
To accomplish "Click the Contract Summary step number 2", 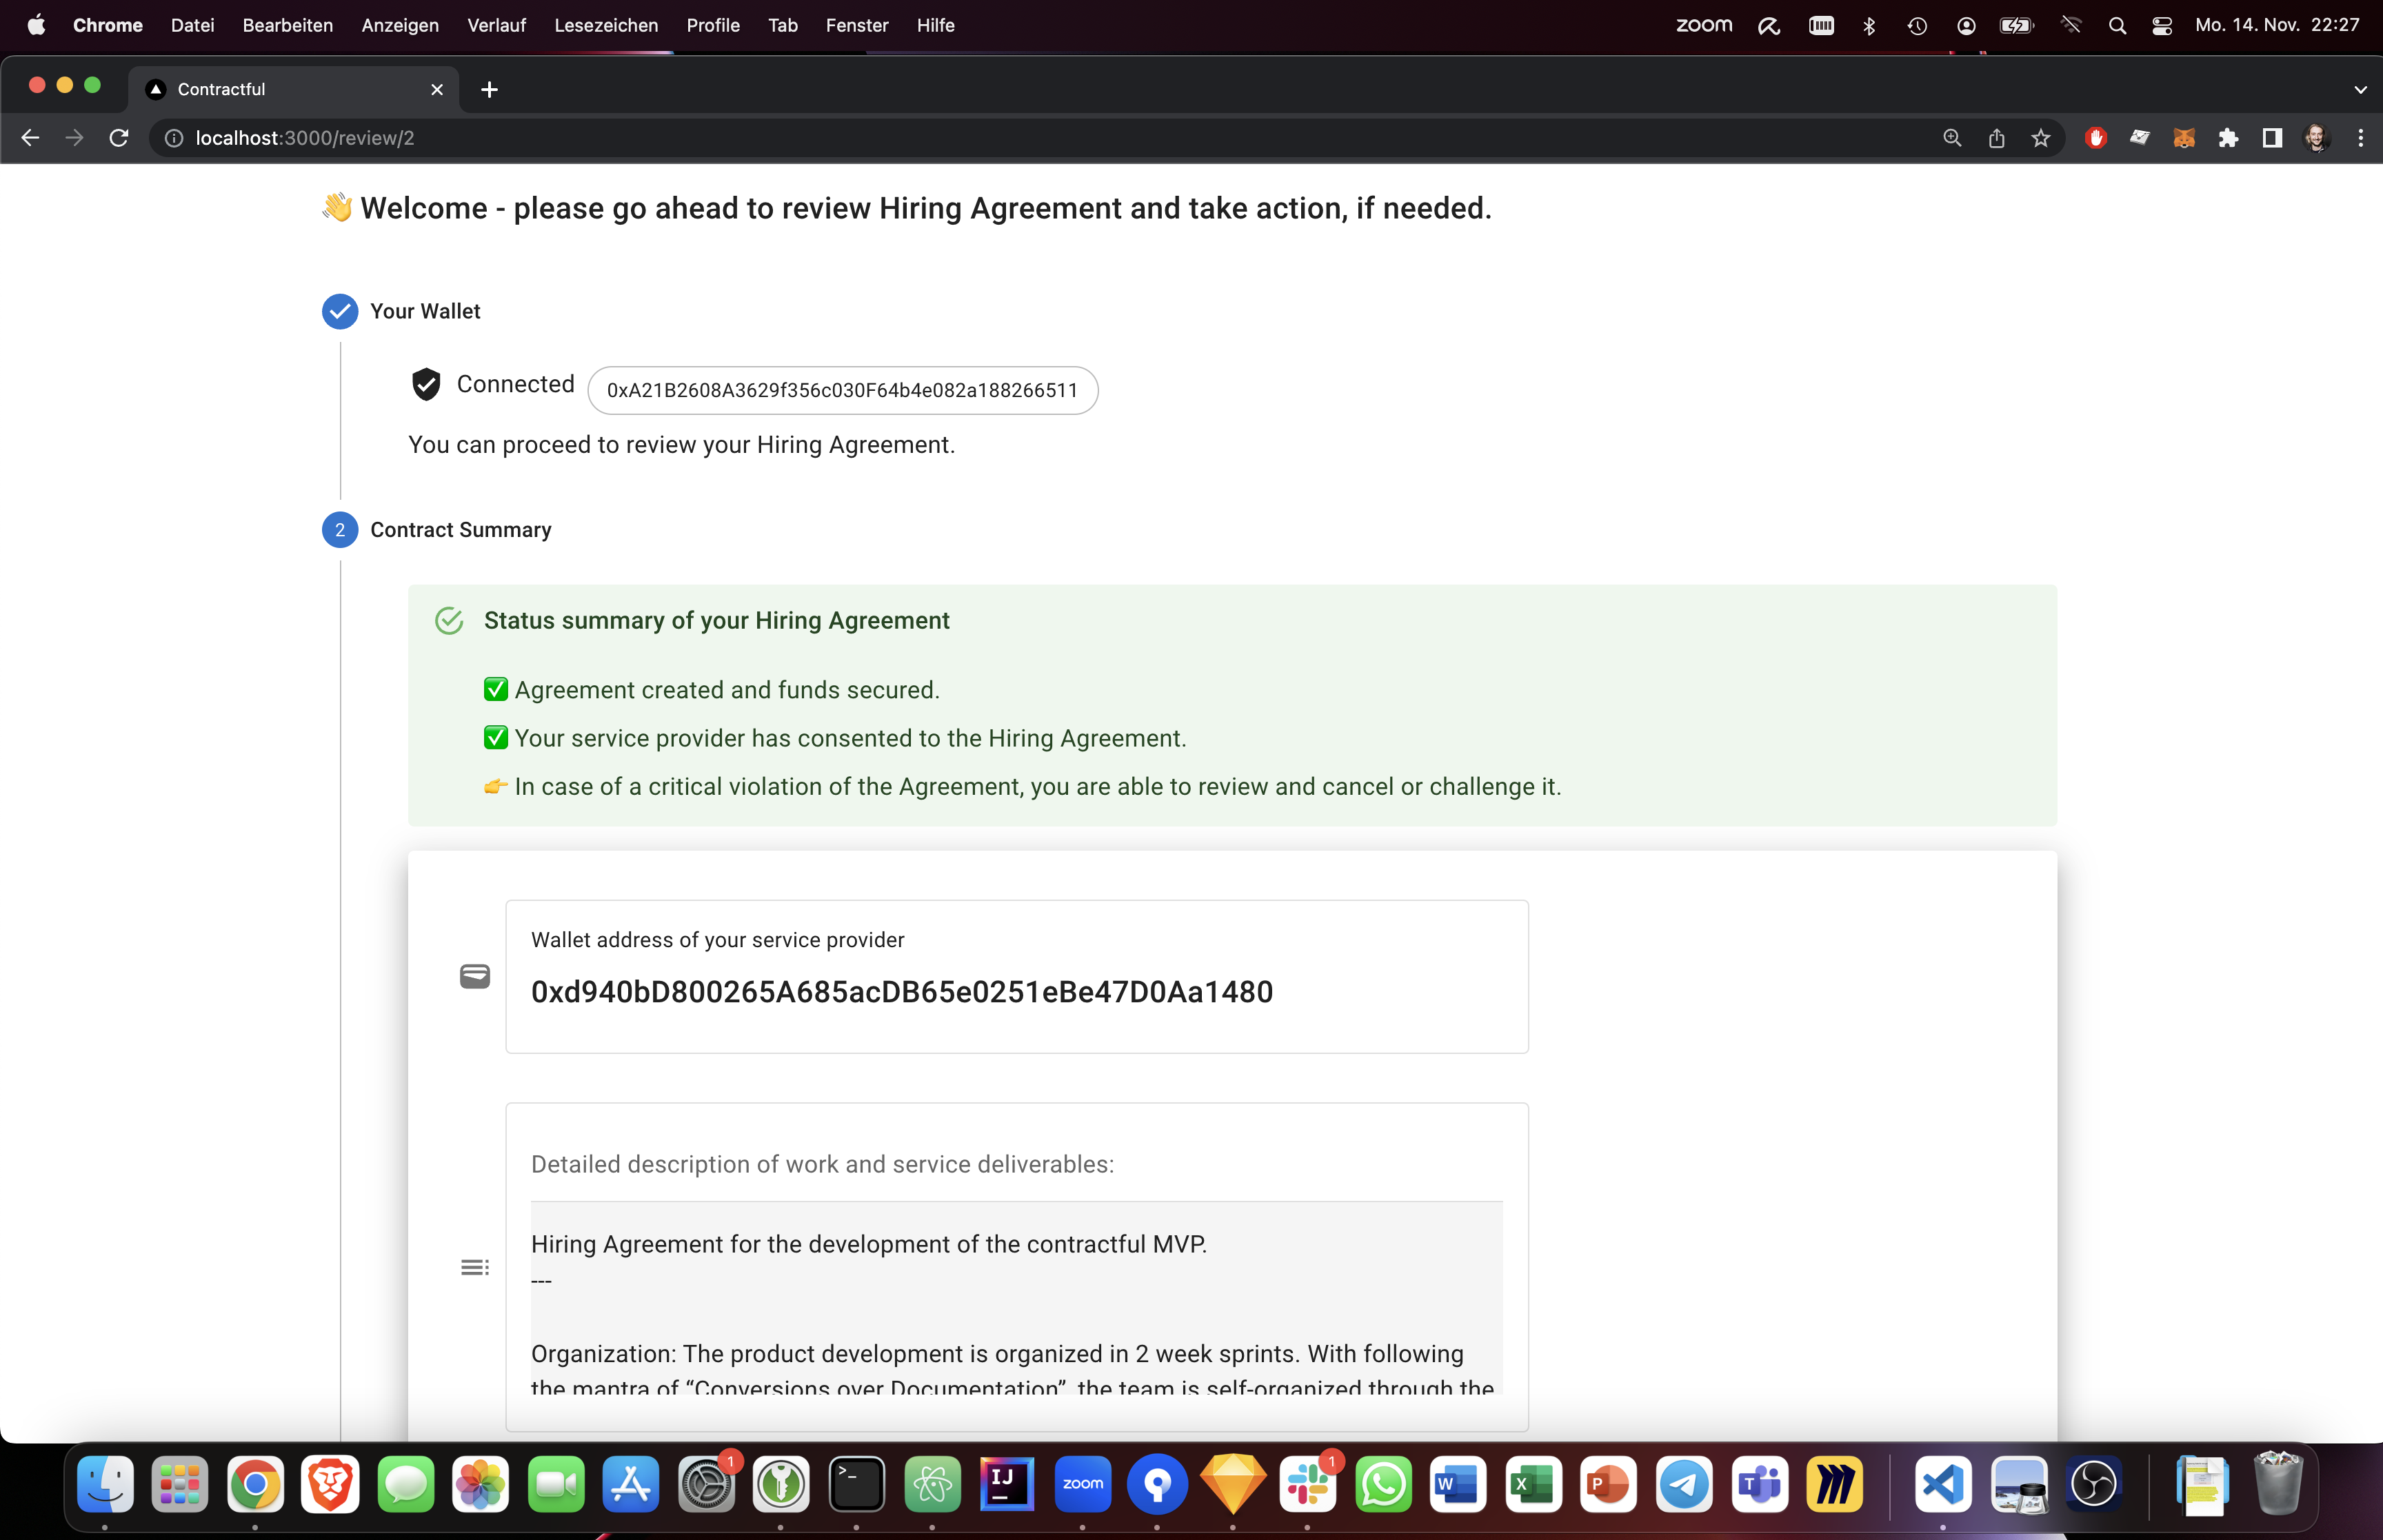I will tap(340, 530).
